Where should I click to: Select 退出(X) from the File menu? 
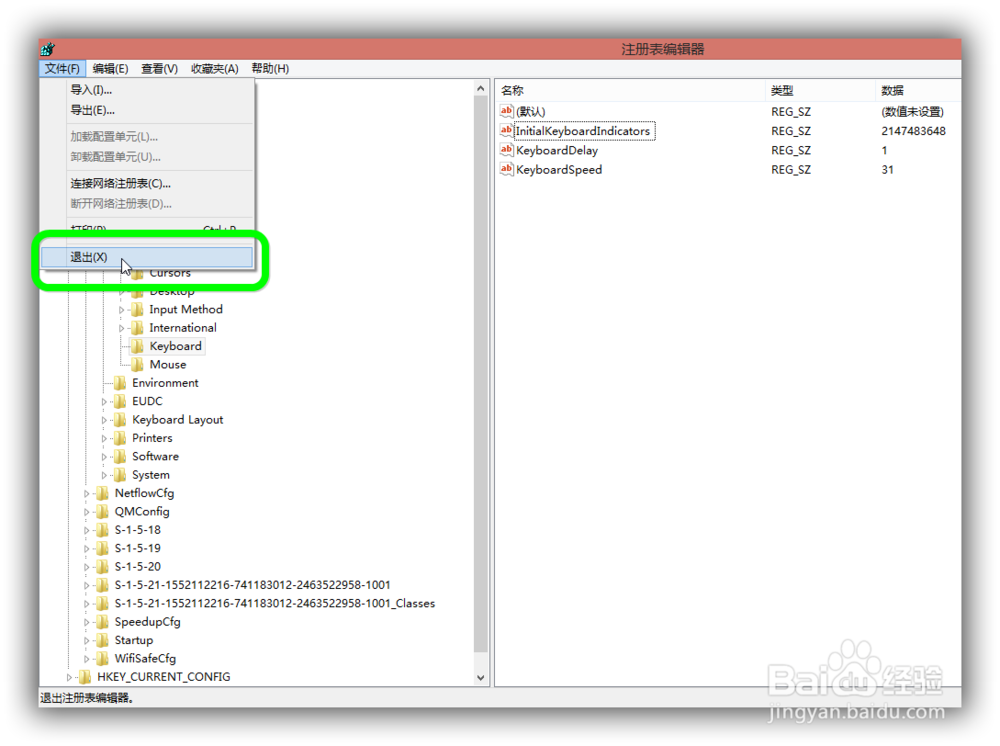89,256
